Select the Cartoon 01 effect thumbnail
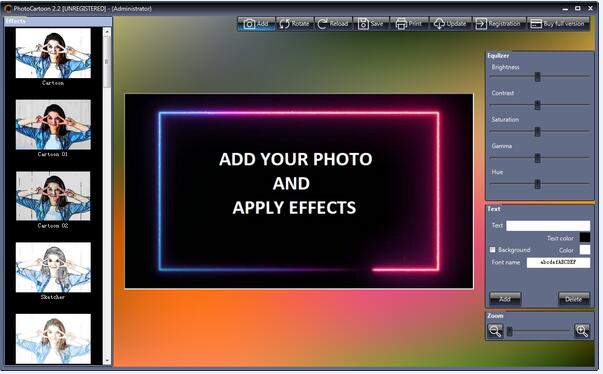 (53, 125)
